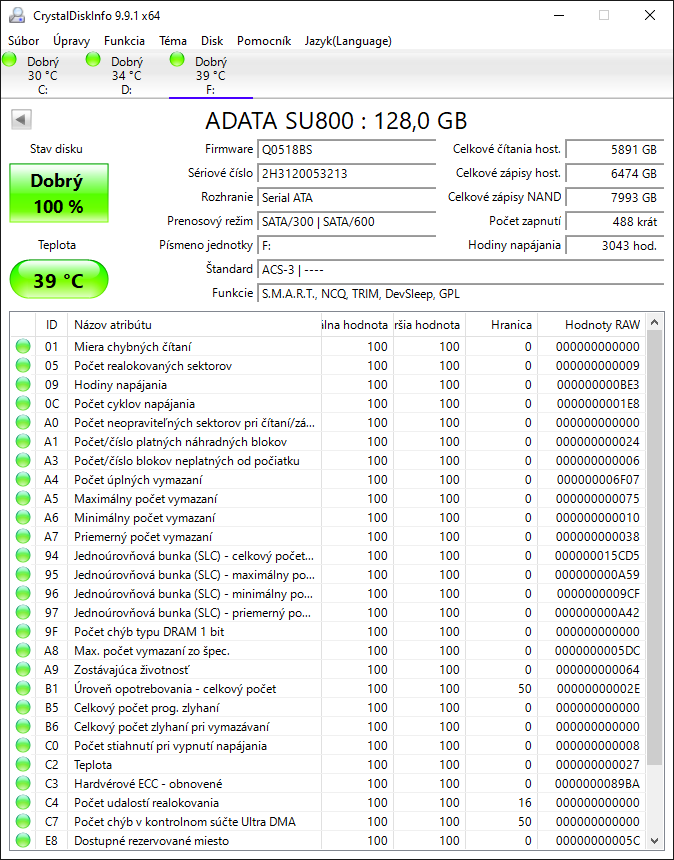Select the Počet udalostí realokovania row
Viewport: 674px width, 860px height.
tap(328, 803)
